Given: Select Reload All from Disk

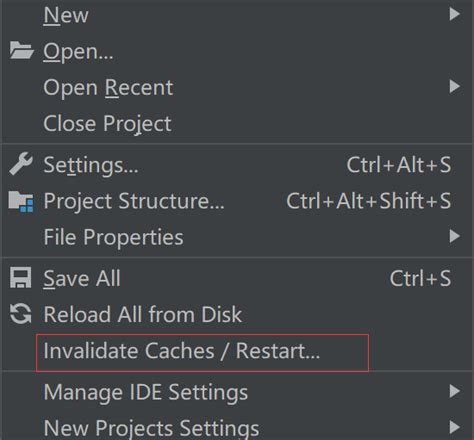Looking at the screenshot, I should point(237,314).
